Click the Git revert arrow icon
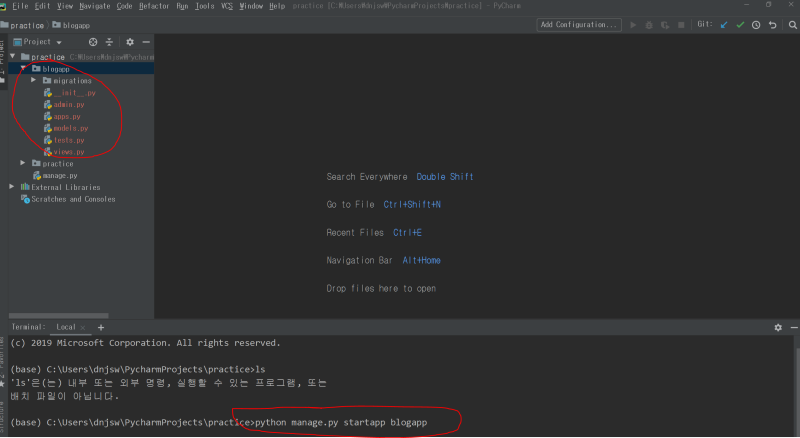 pos(772,25)
